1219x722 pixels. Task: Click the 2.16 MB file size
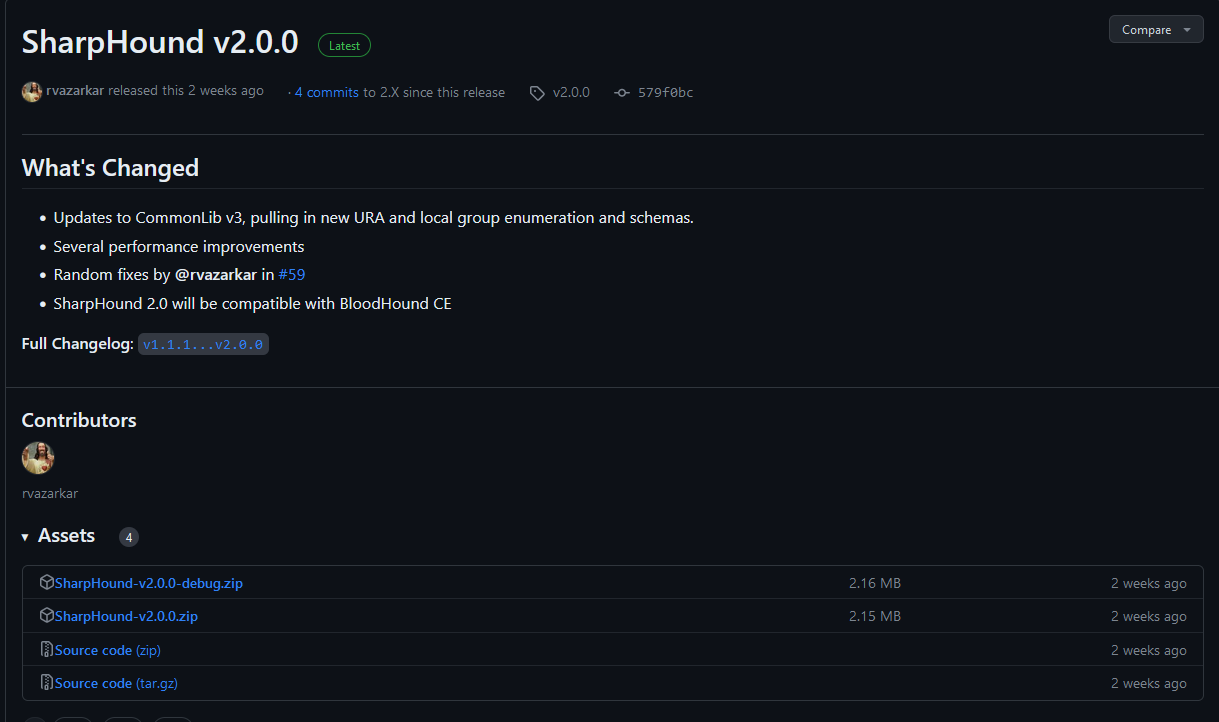click(x=875, y=583)
